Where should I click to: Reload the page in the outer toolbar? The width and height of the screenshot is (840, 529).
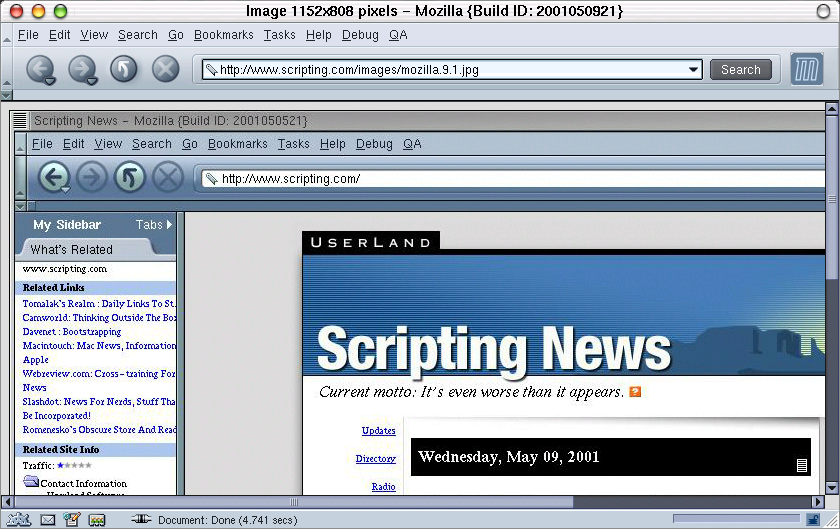[124, 69]
